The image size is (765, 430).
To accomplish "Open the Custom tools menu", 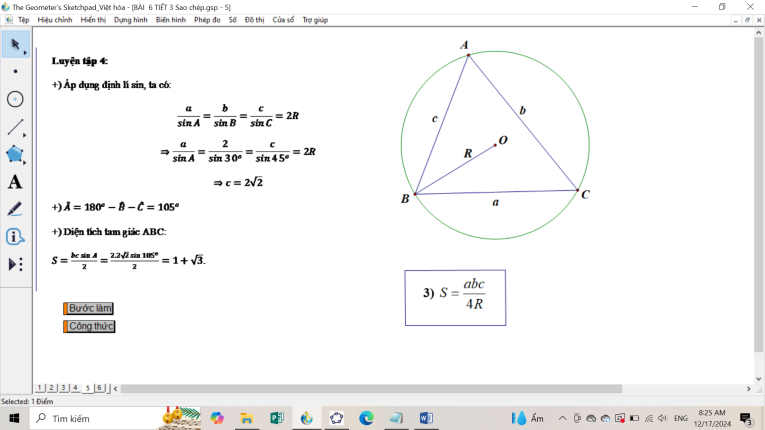I will pos(15,264).
